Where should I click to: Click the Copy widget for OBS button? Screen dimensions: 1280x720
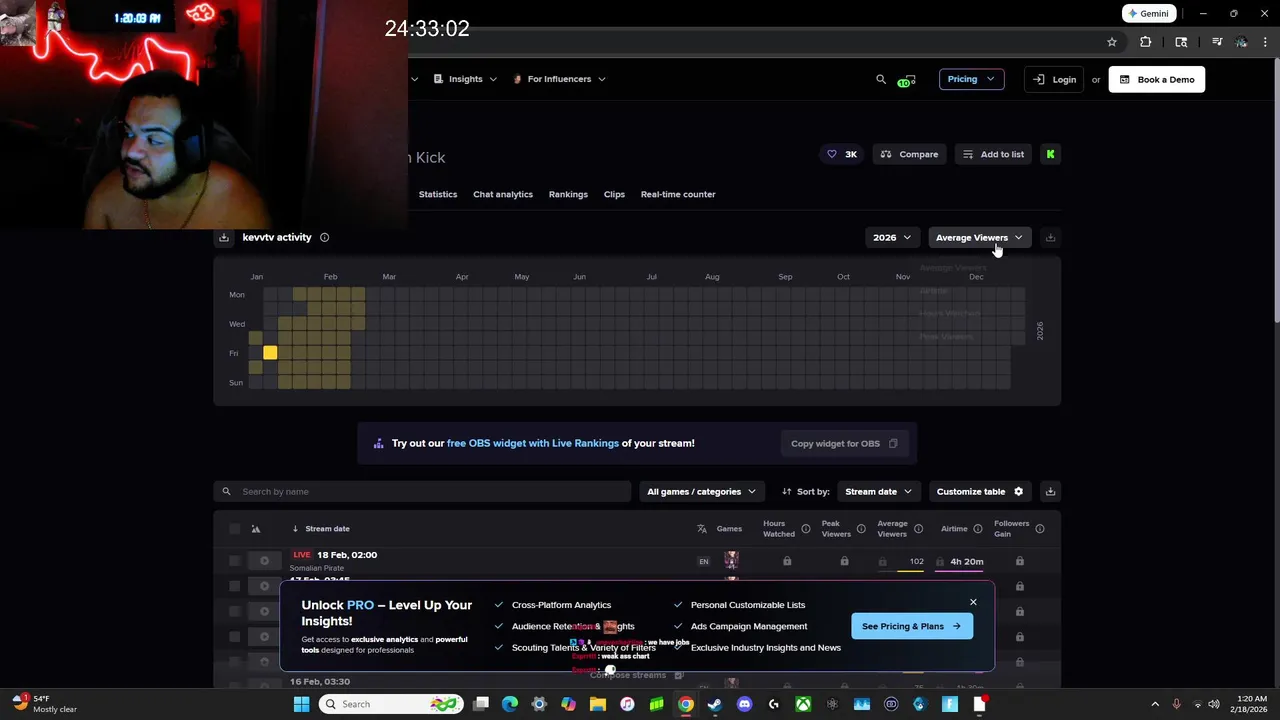click(x=844, y=443)
